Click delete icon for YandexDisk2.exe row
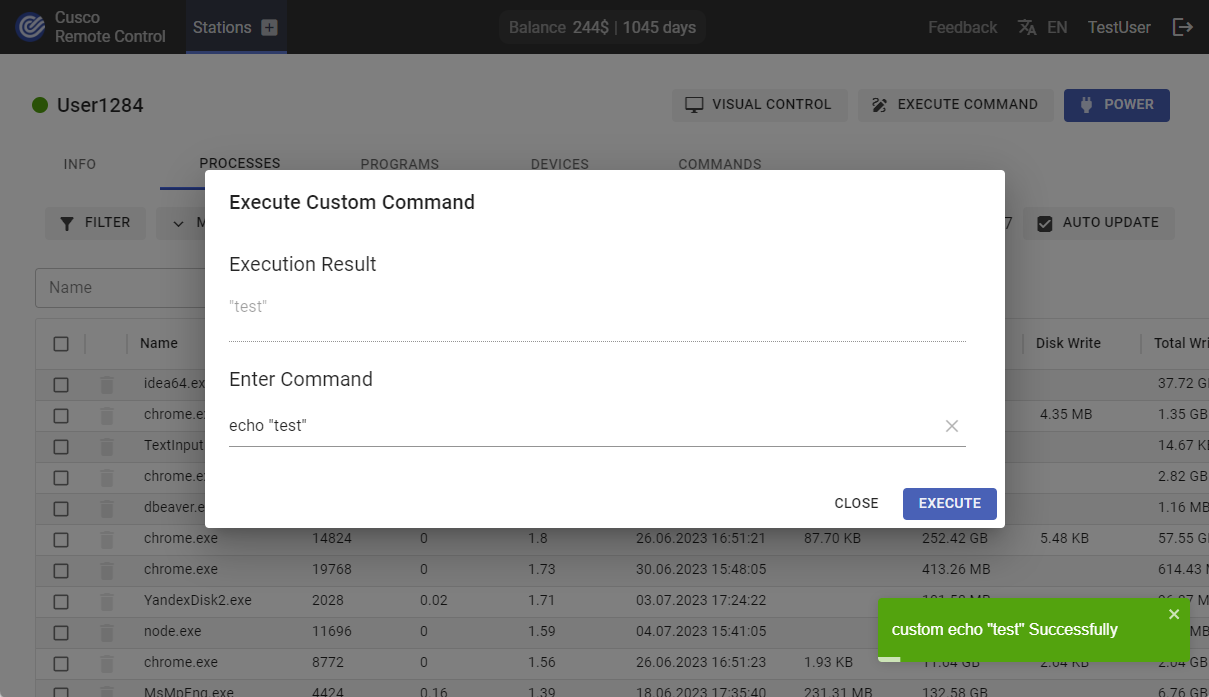The width and height of the screenshot is (1209, 697). pos(107,601)
